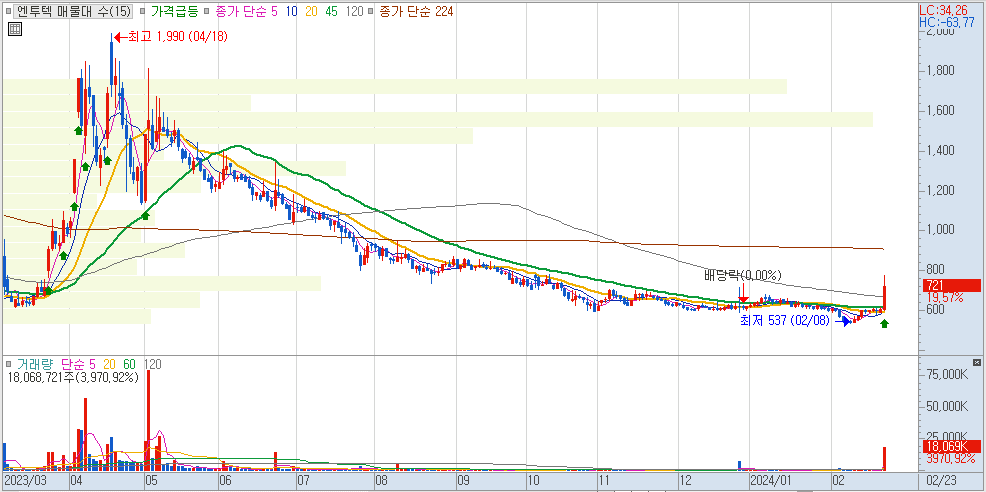This screenshot has height=492, width=986.
Task: Click the HC:-63,77 readout
Action: click(x=947, y=22)
